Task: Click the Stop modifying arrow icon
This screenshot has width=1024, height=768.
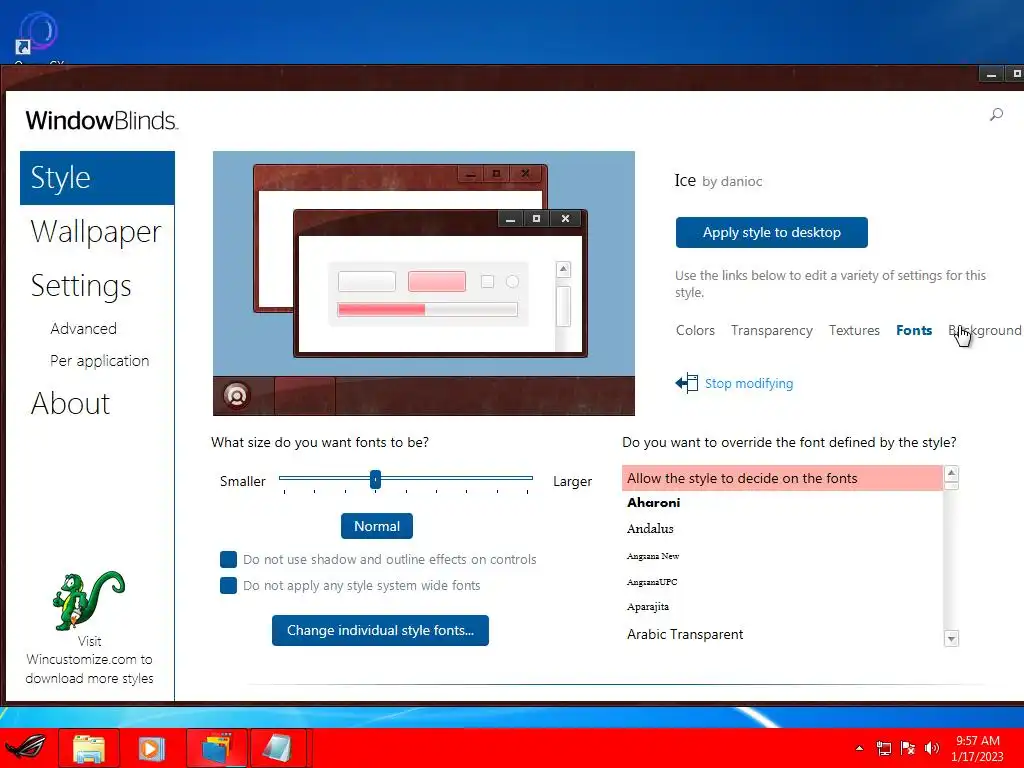Action: tap(686, 383)
